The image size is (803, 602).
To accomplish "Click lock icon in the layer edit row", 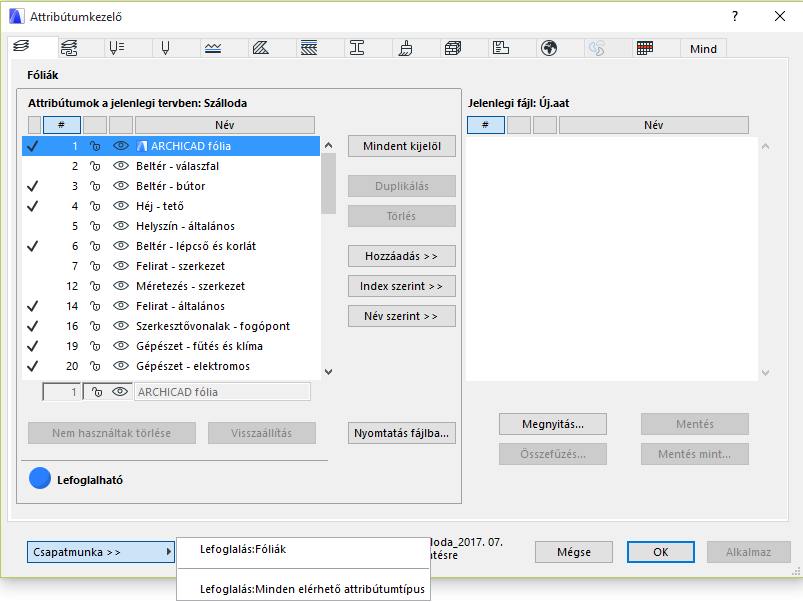I will coord(96,392).
